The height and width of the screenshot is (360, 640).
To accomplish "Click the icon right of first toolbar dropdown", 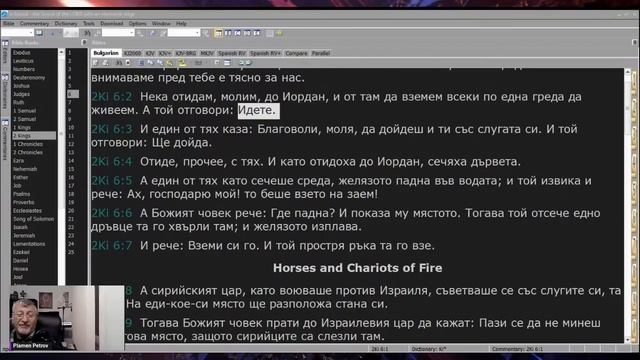I will tap(39, 33).
